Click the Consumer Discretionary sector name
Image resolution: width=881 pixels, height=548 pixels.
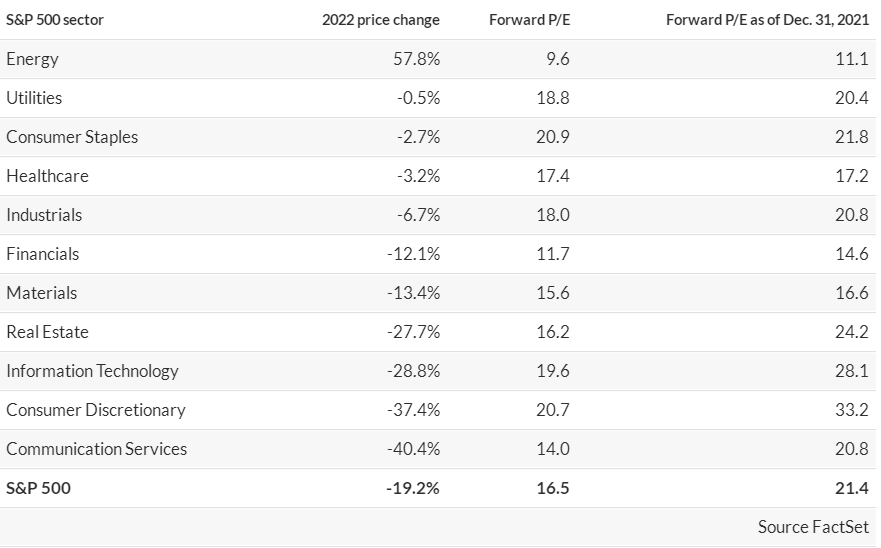pos(96,410)
